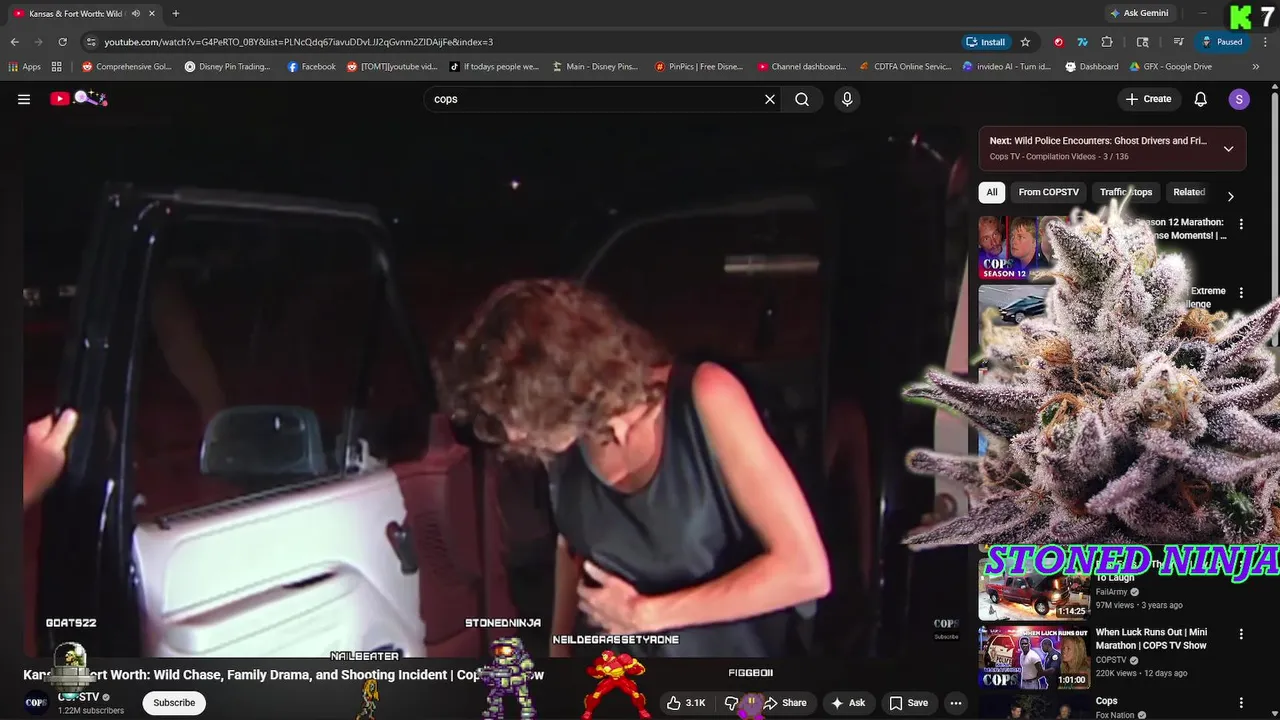
Task: Expand the playlist panel chevron
Action: point(1228,149)
